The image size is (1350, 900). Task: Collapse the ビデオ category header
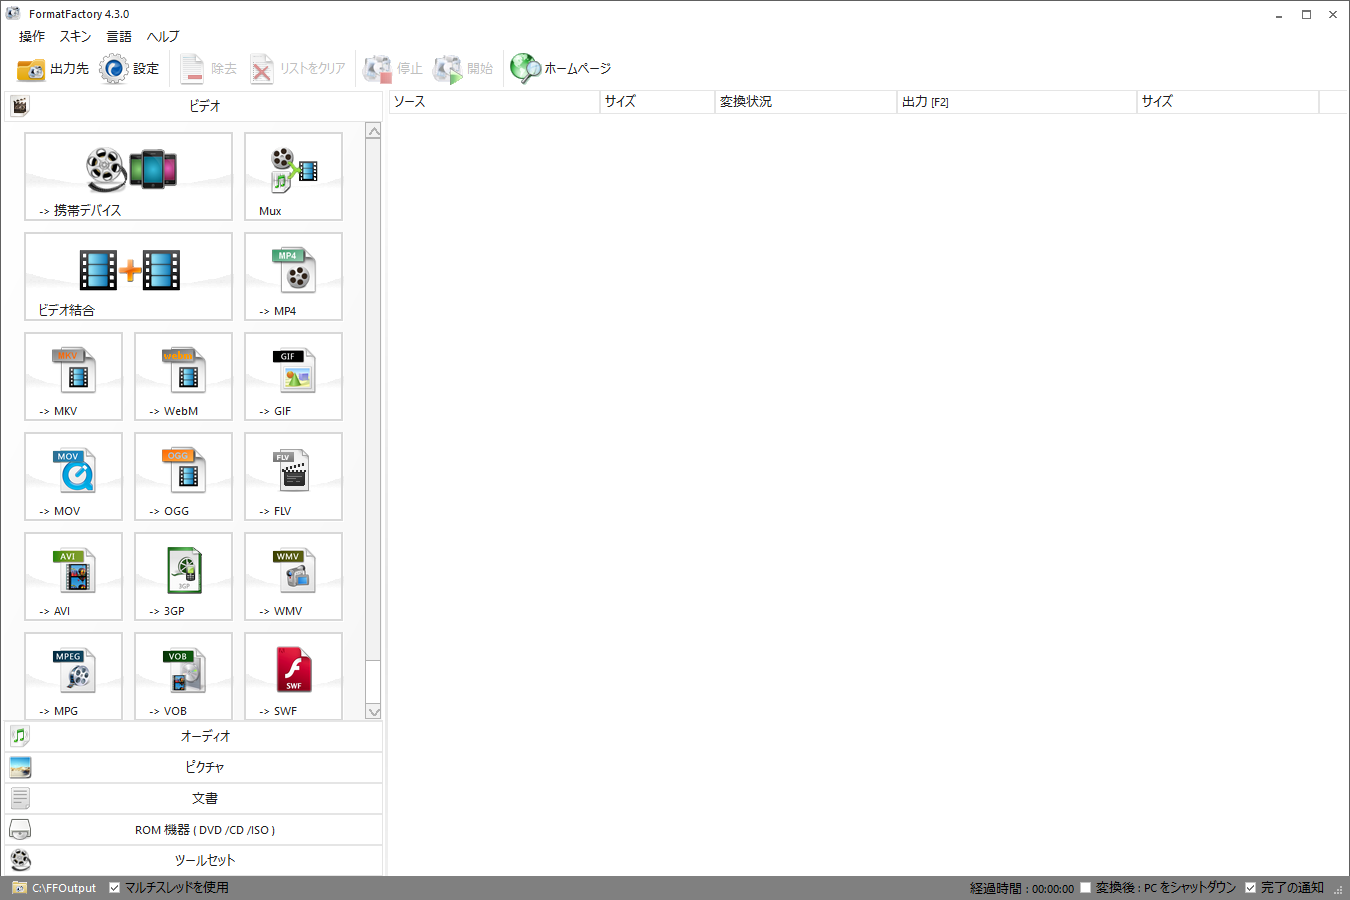click(193, 106)
